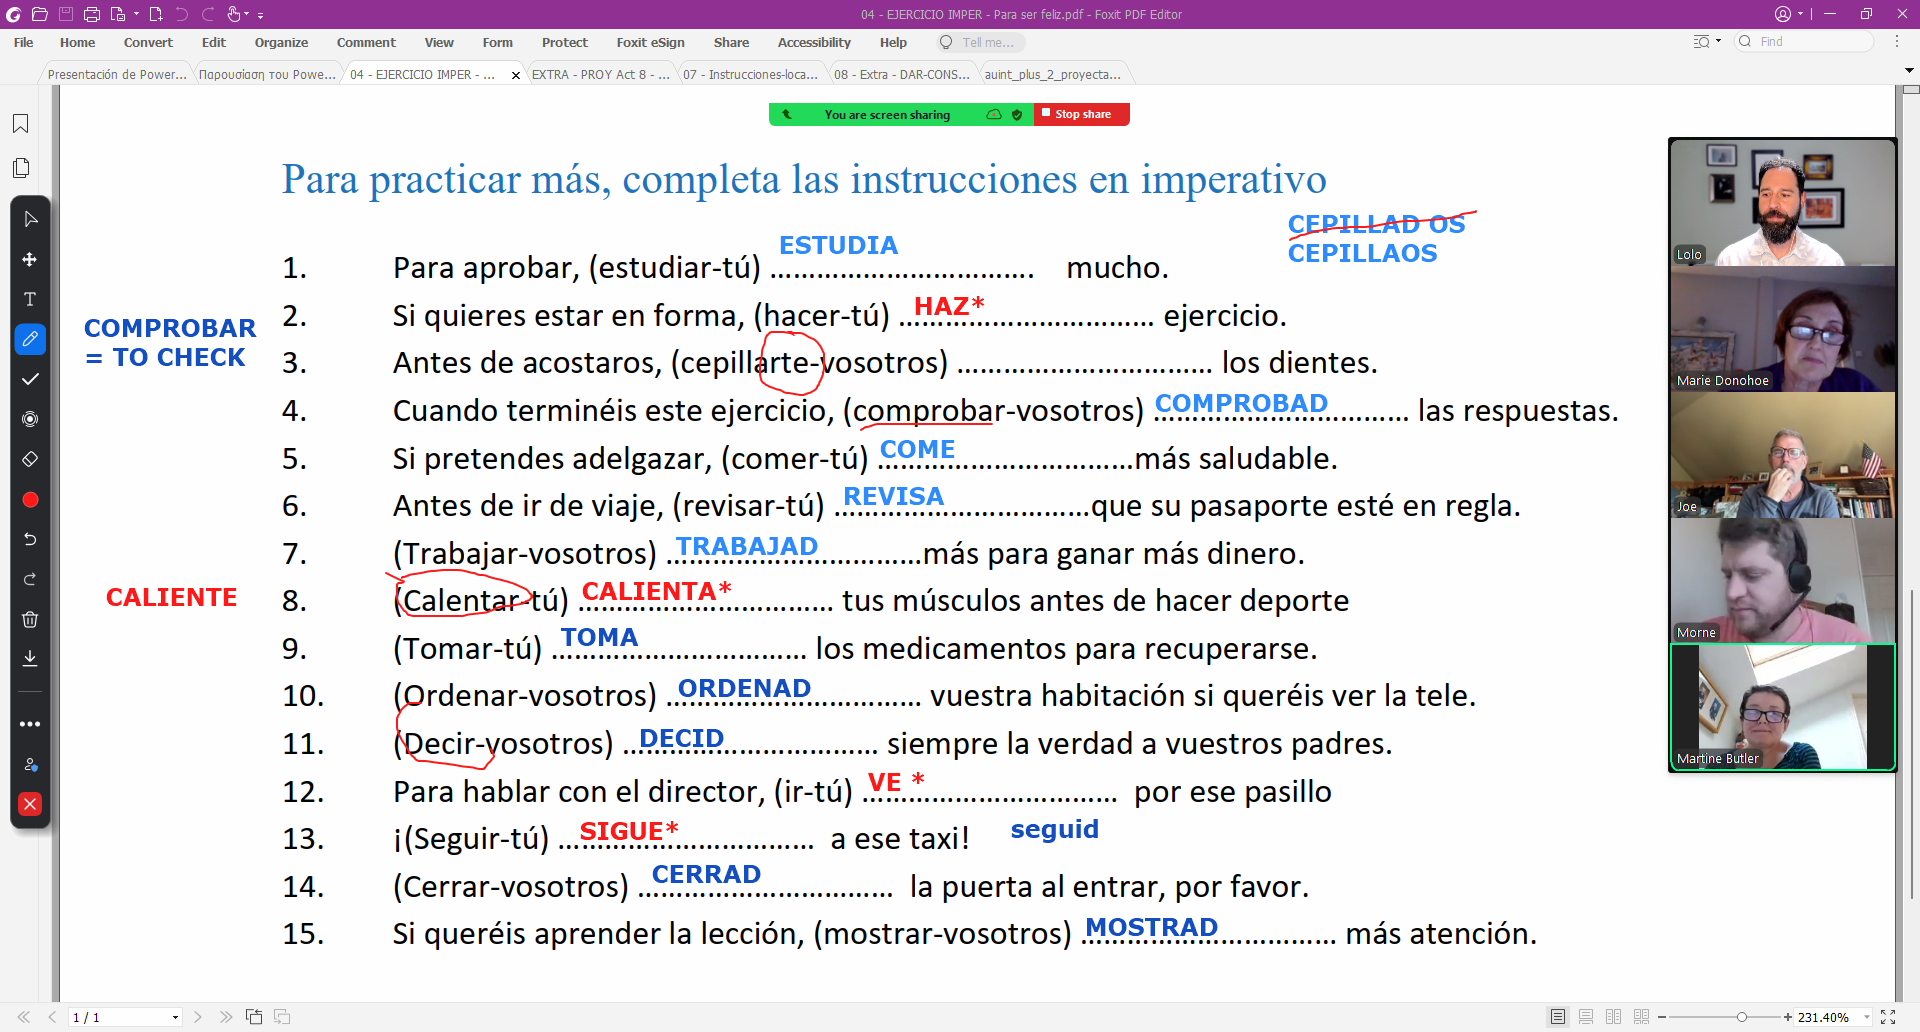Clear annotations with the trash icon
Viewport: 1920px width, 1032px height.
[30, 619]
